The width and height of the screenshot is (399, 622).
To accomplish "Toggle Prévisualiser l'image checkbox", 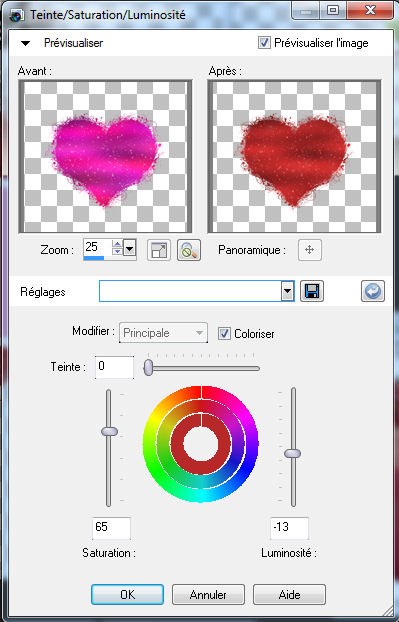I will tap(264, 42).
